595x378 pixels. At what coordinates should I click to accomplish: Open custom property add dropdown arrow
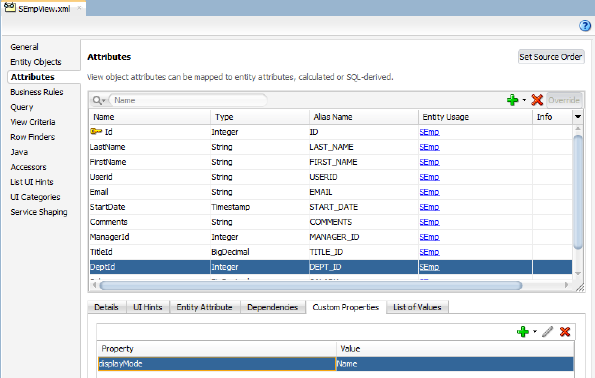point(535,332)
